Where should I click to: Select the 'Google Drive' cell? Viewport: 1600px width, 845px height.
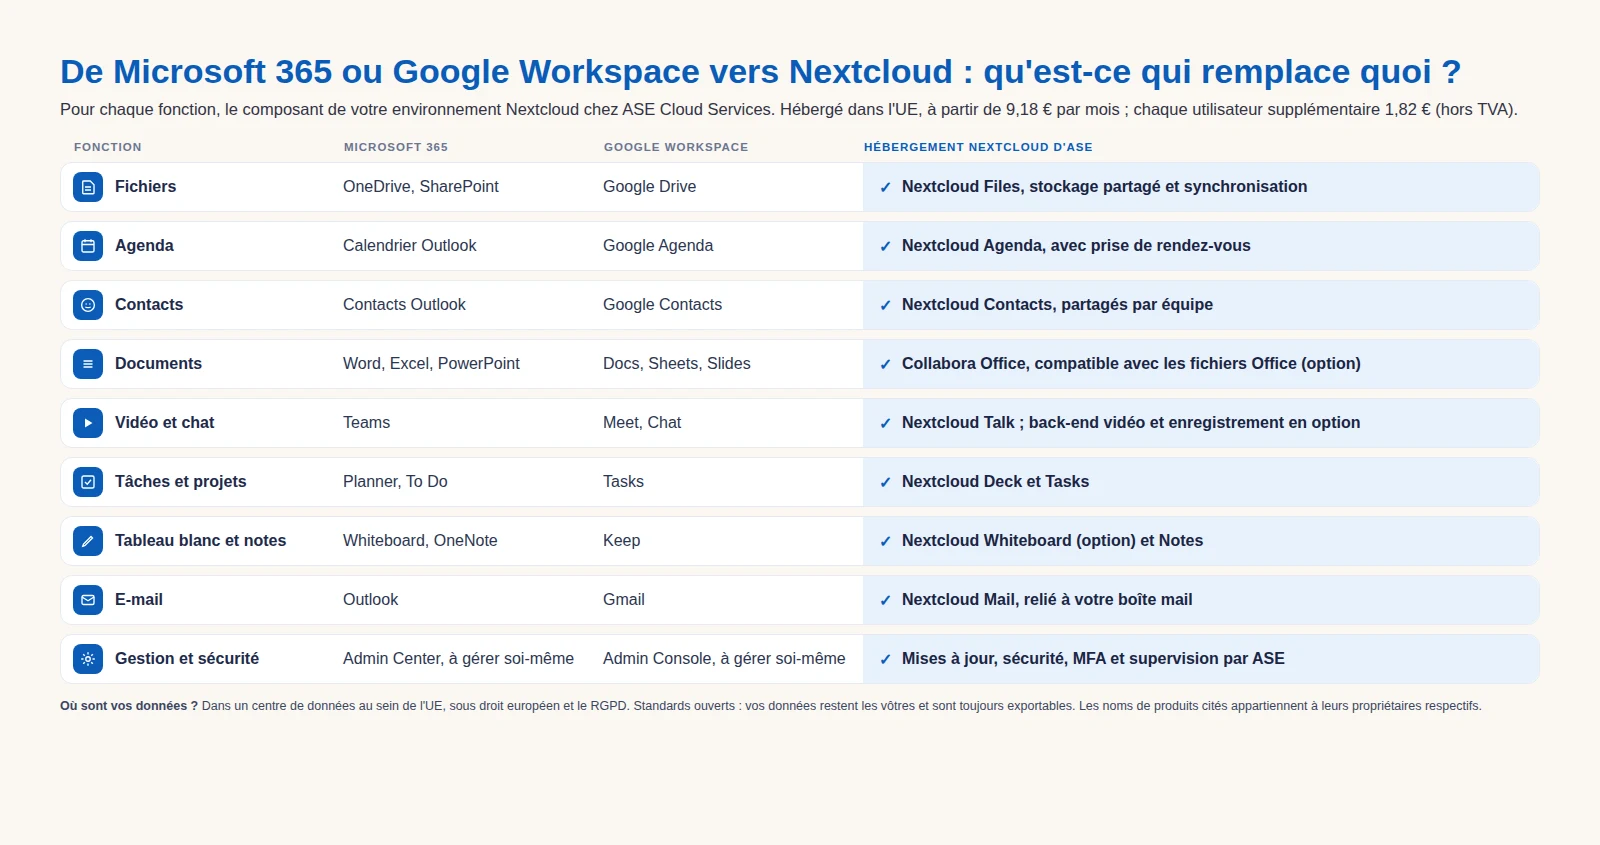point(650,187)
